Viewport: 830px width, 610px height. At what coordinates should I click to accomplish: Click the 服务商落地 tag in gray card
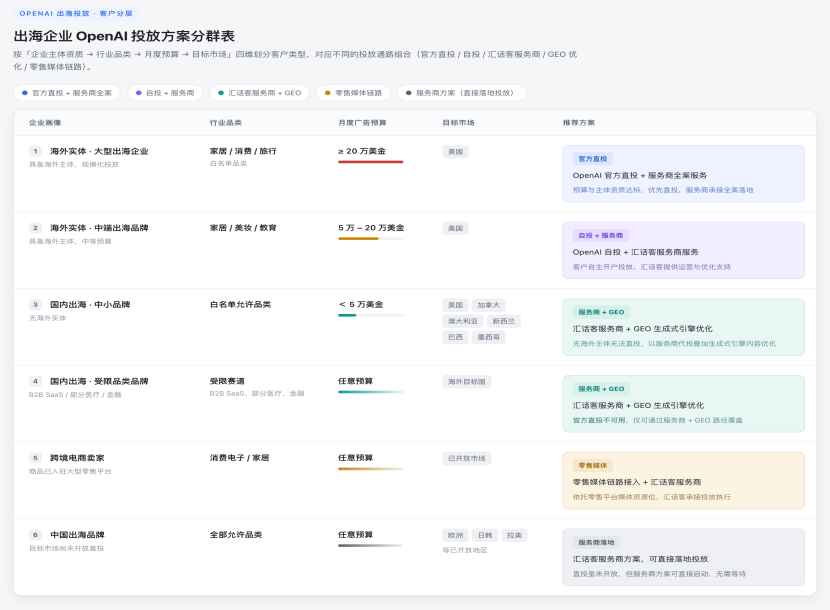(x=596, y=542)
